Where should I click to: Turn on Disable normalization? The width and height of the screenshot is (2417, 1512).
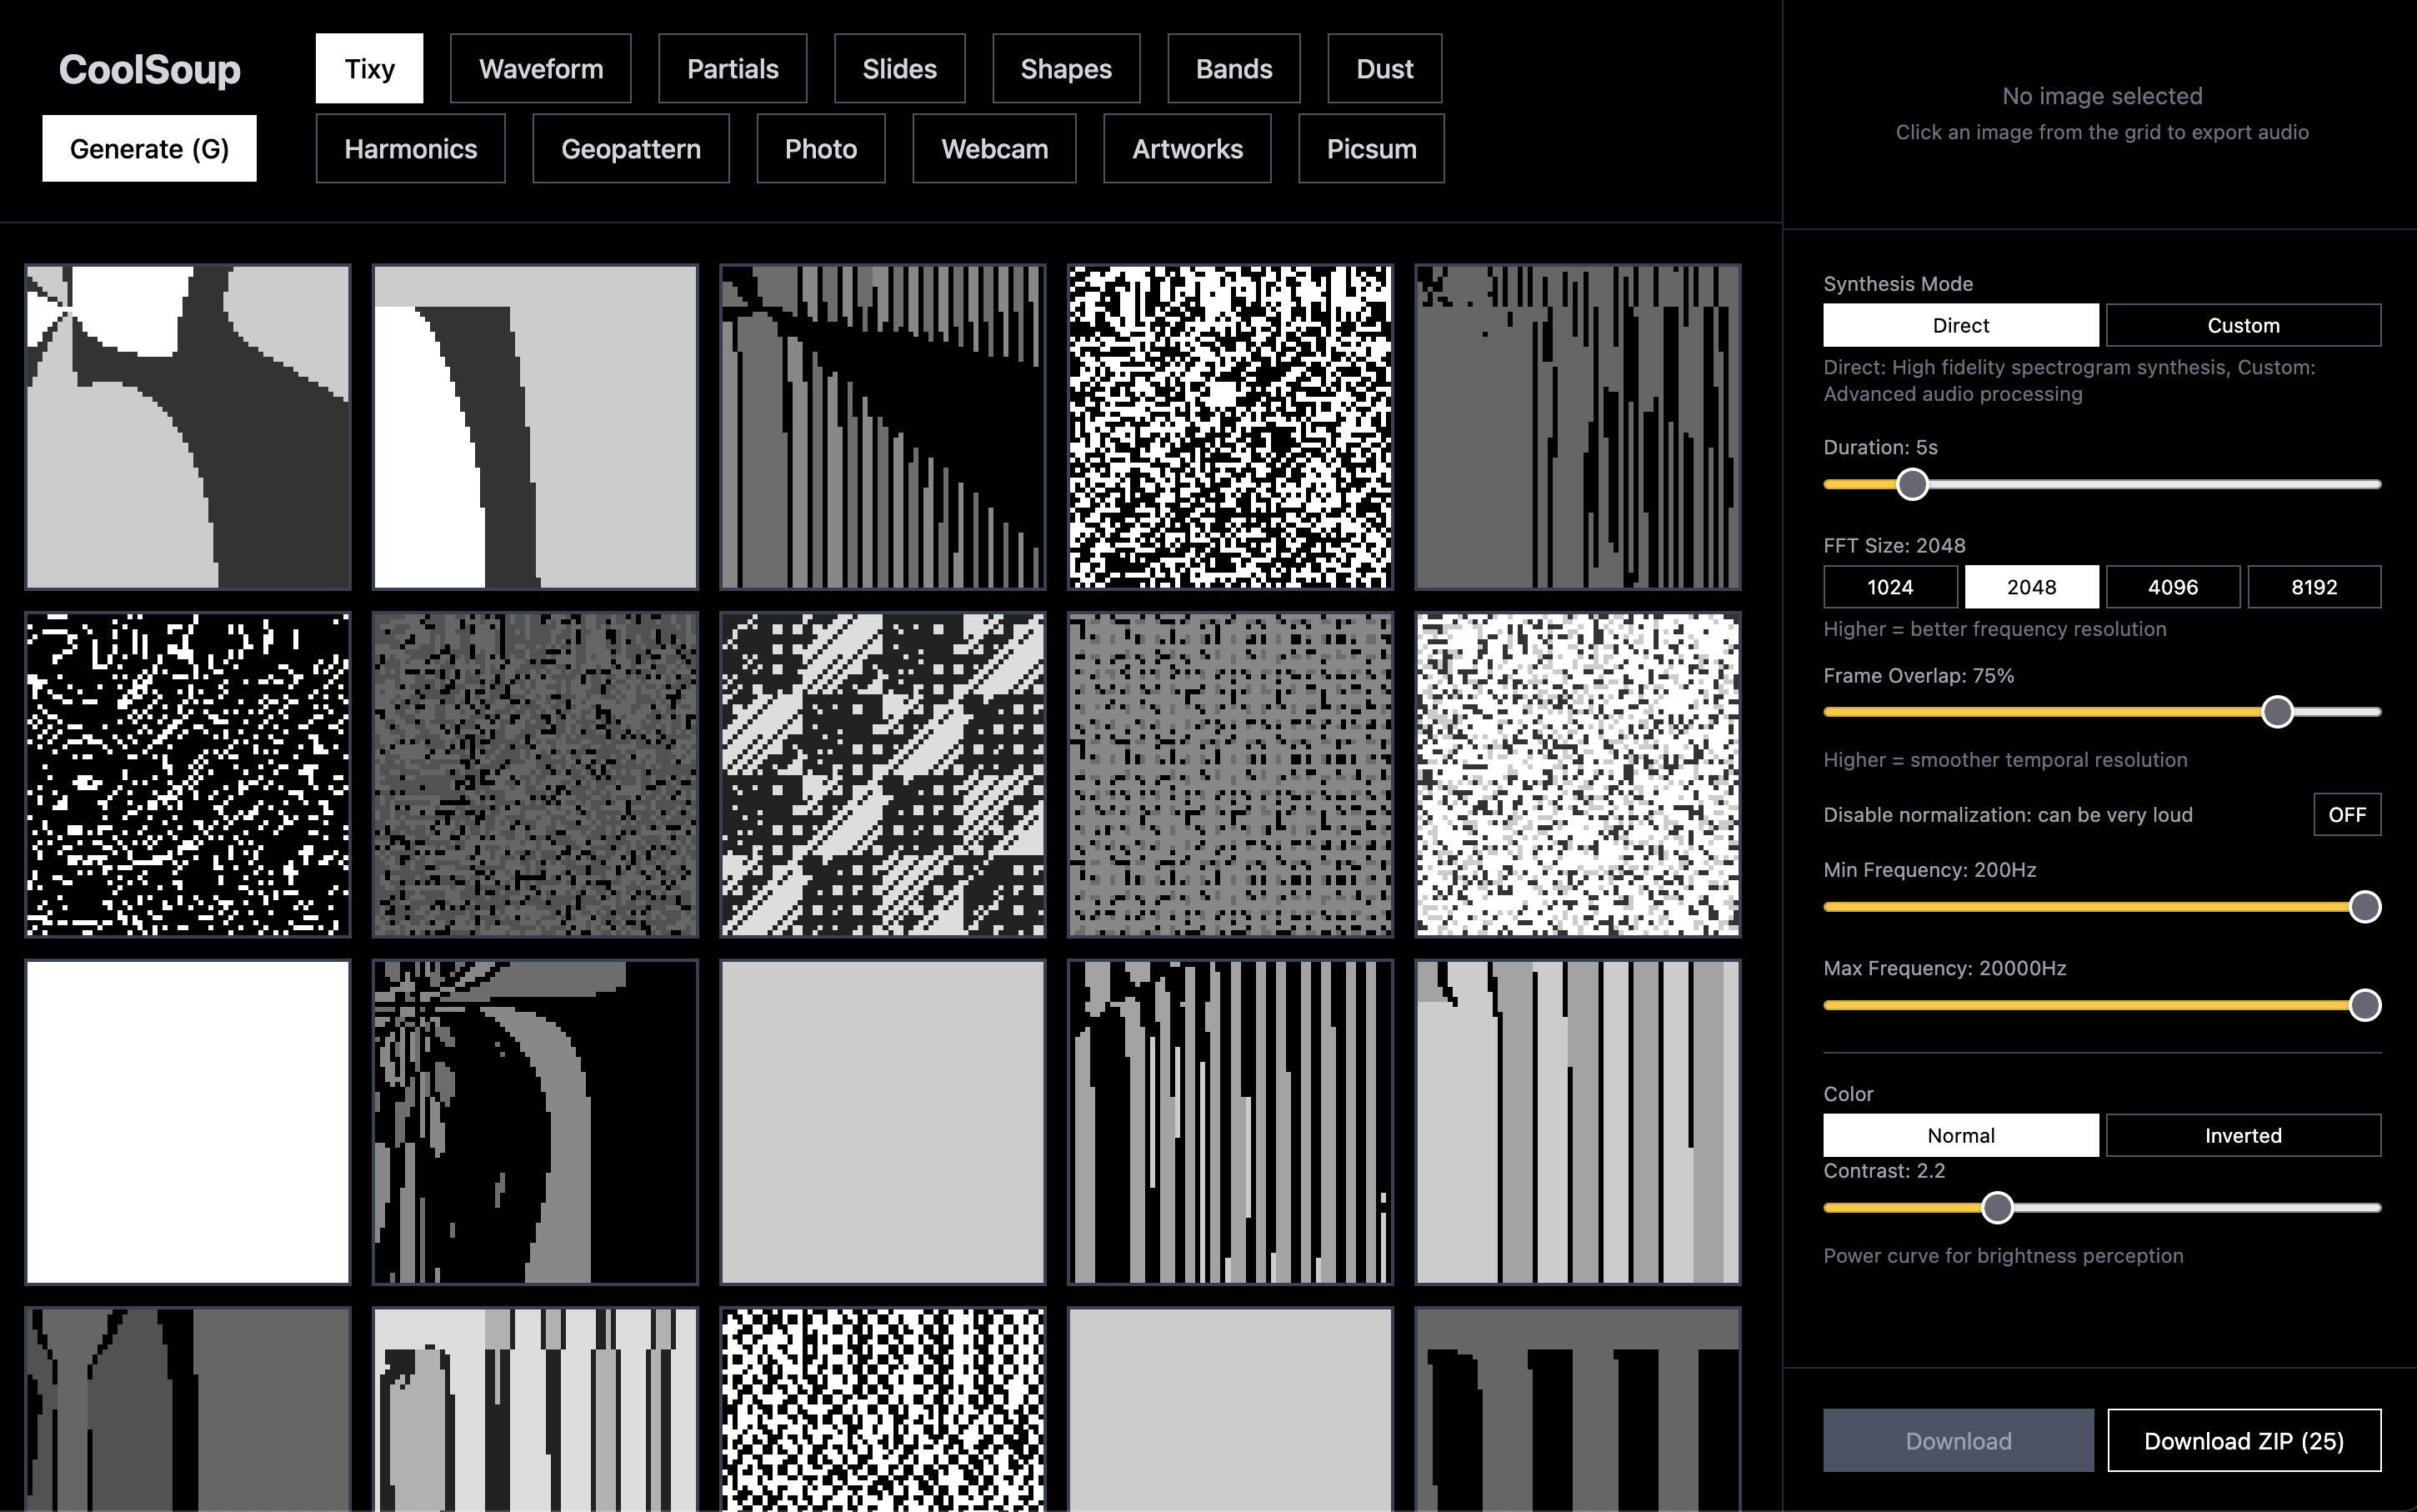pos(2347,814)
